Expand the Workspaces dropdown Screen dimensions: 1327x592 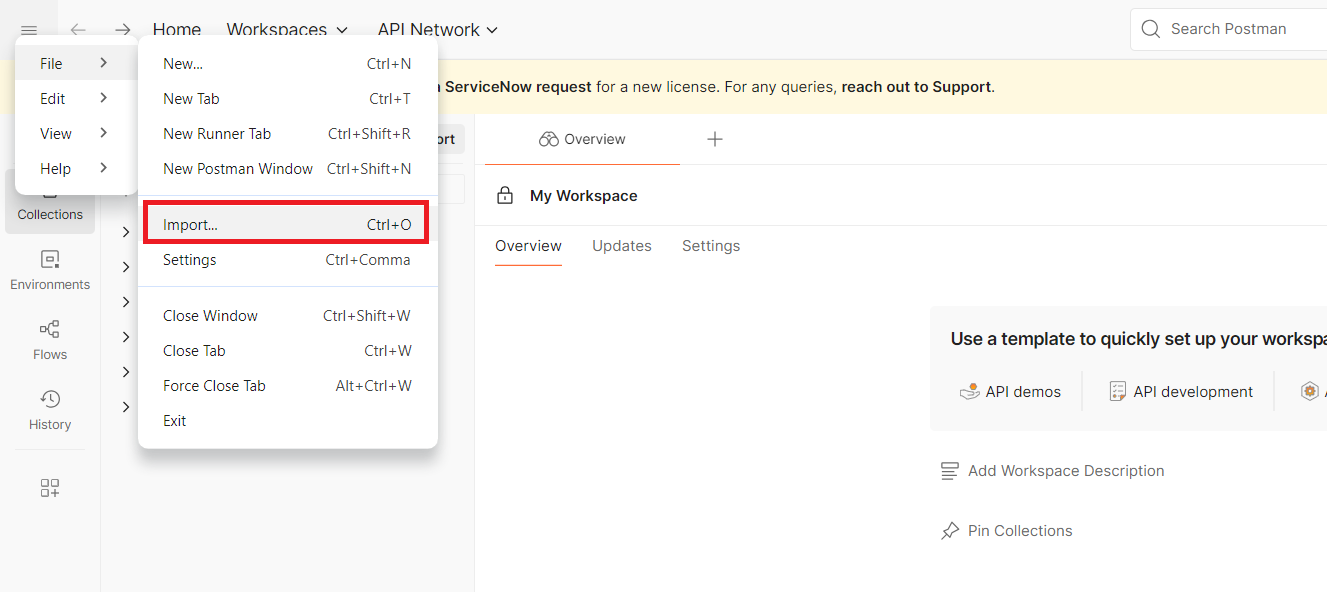(287, 30)
